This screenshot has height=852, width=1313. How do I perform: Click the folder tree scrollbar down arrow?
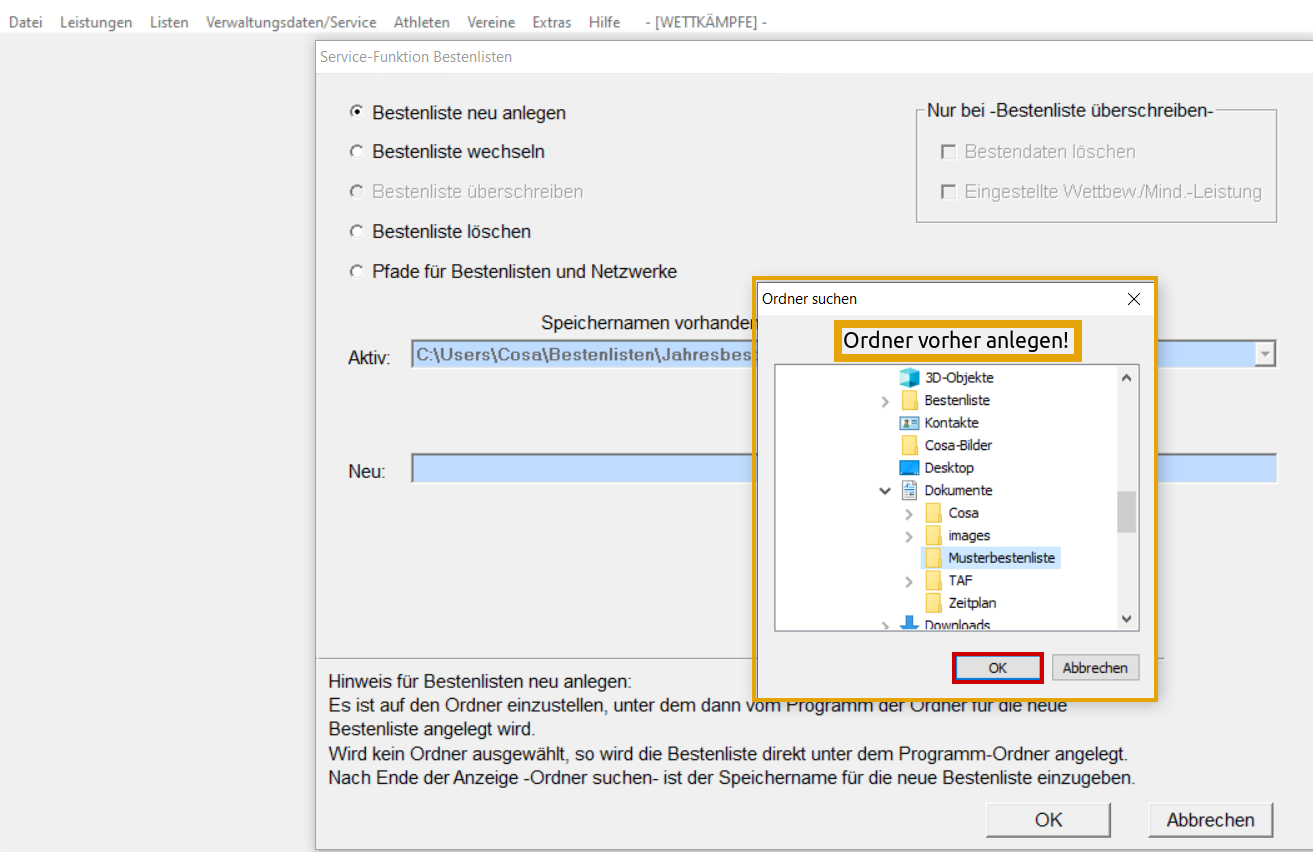1127,620
